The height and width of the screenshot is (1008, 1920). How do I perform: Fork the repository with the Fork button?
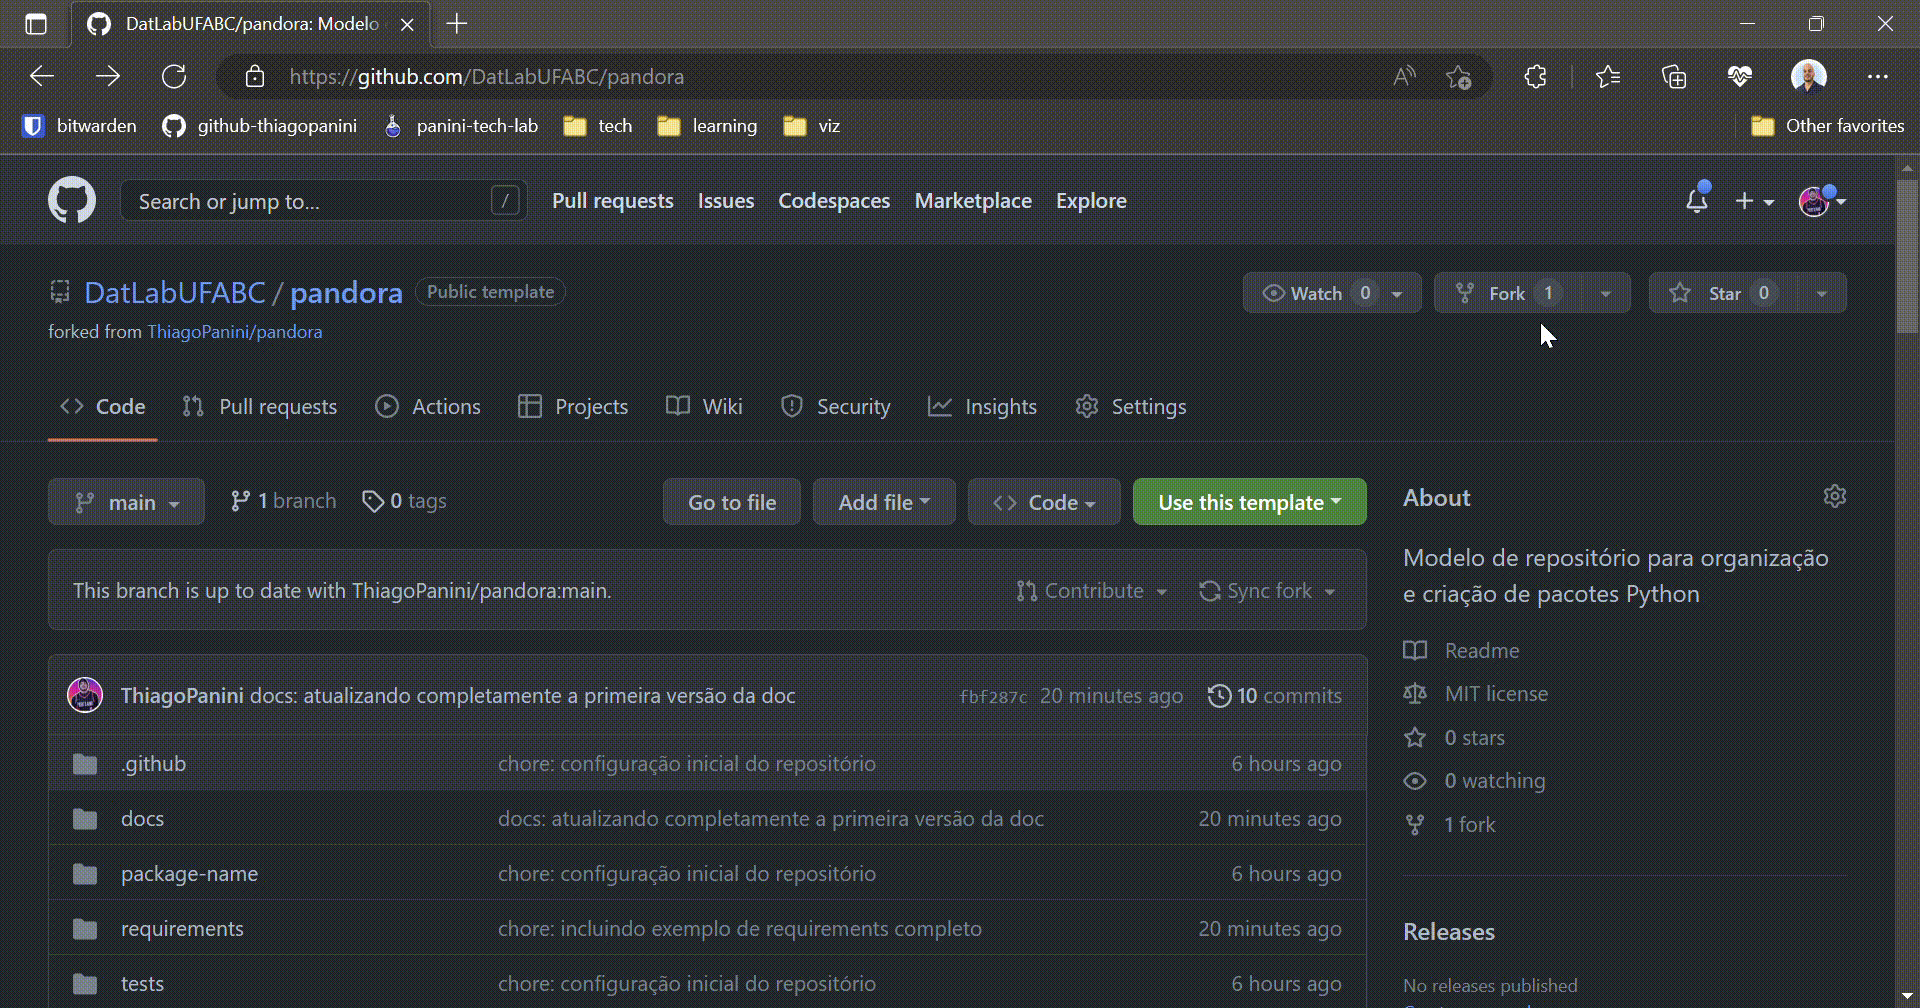(1508, 293)
